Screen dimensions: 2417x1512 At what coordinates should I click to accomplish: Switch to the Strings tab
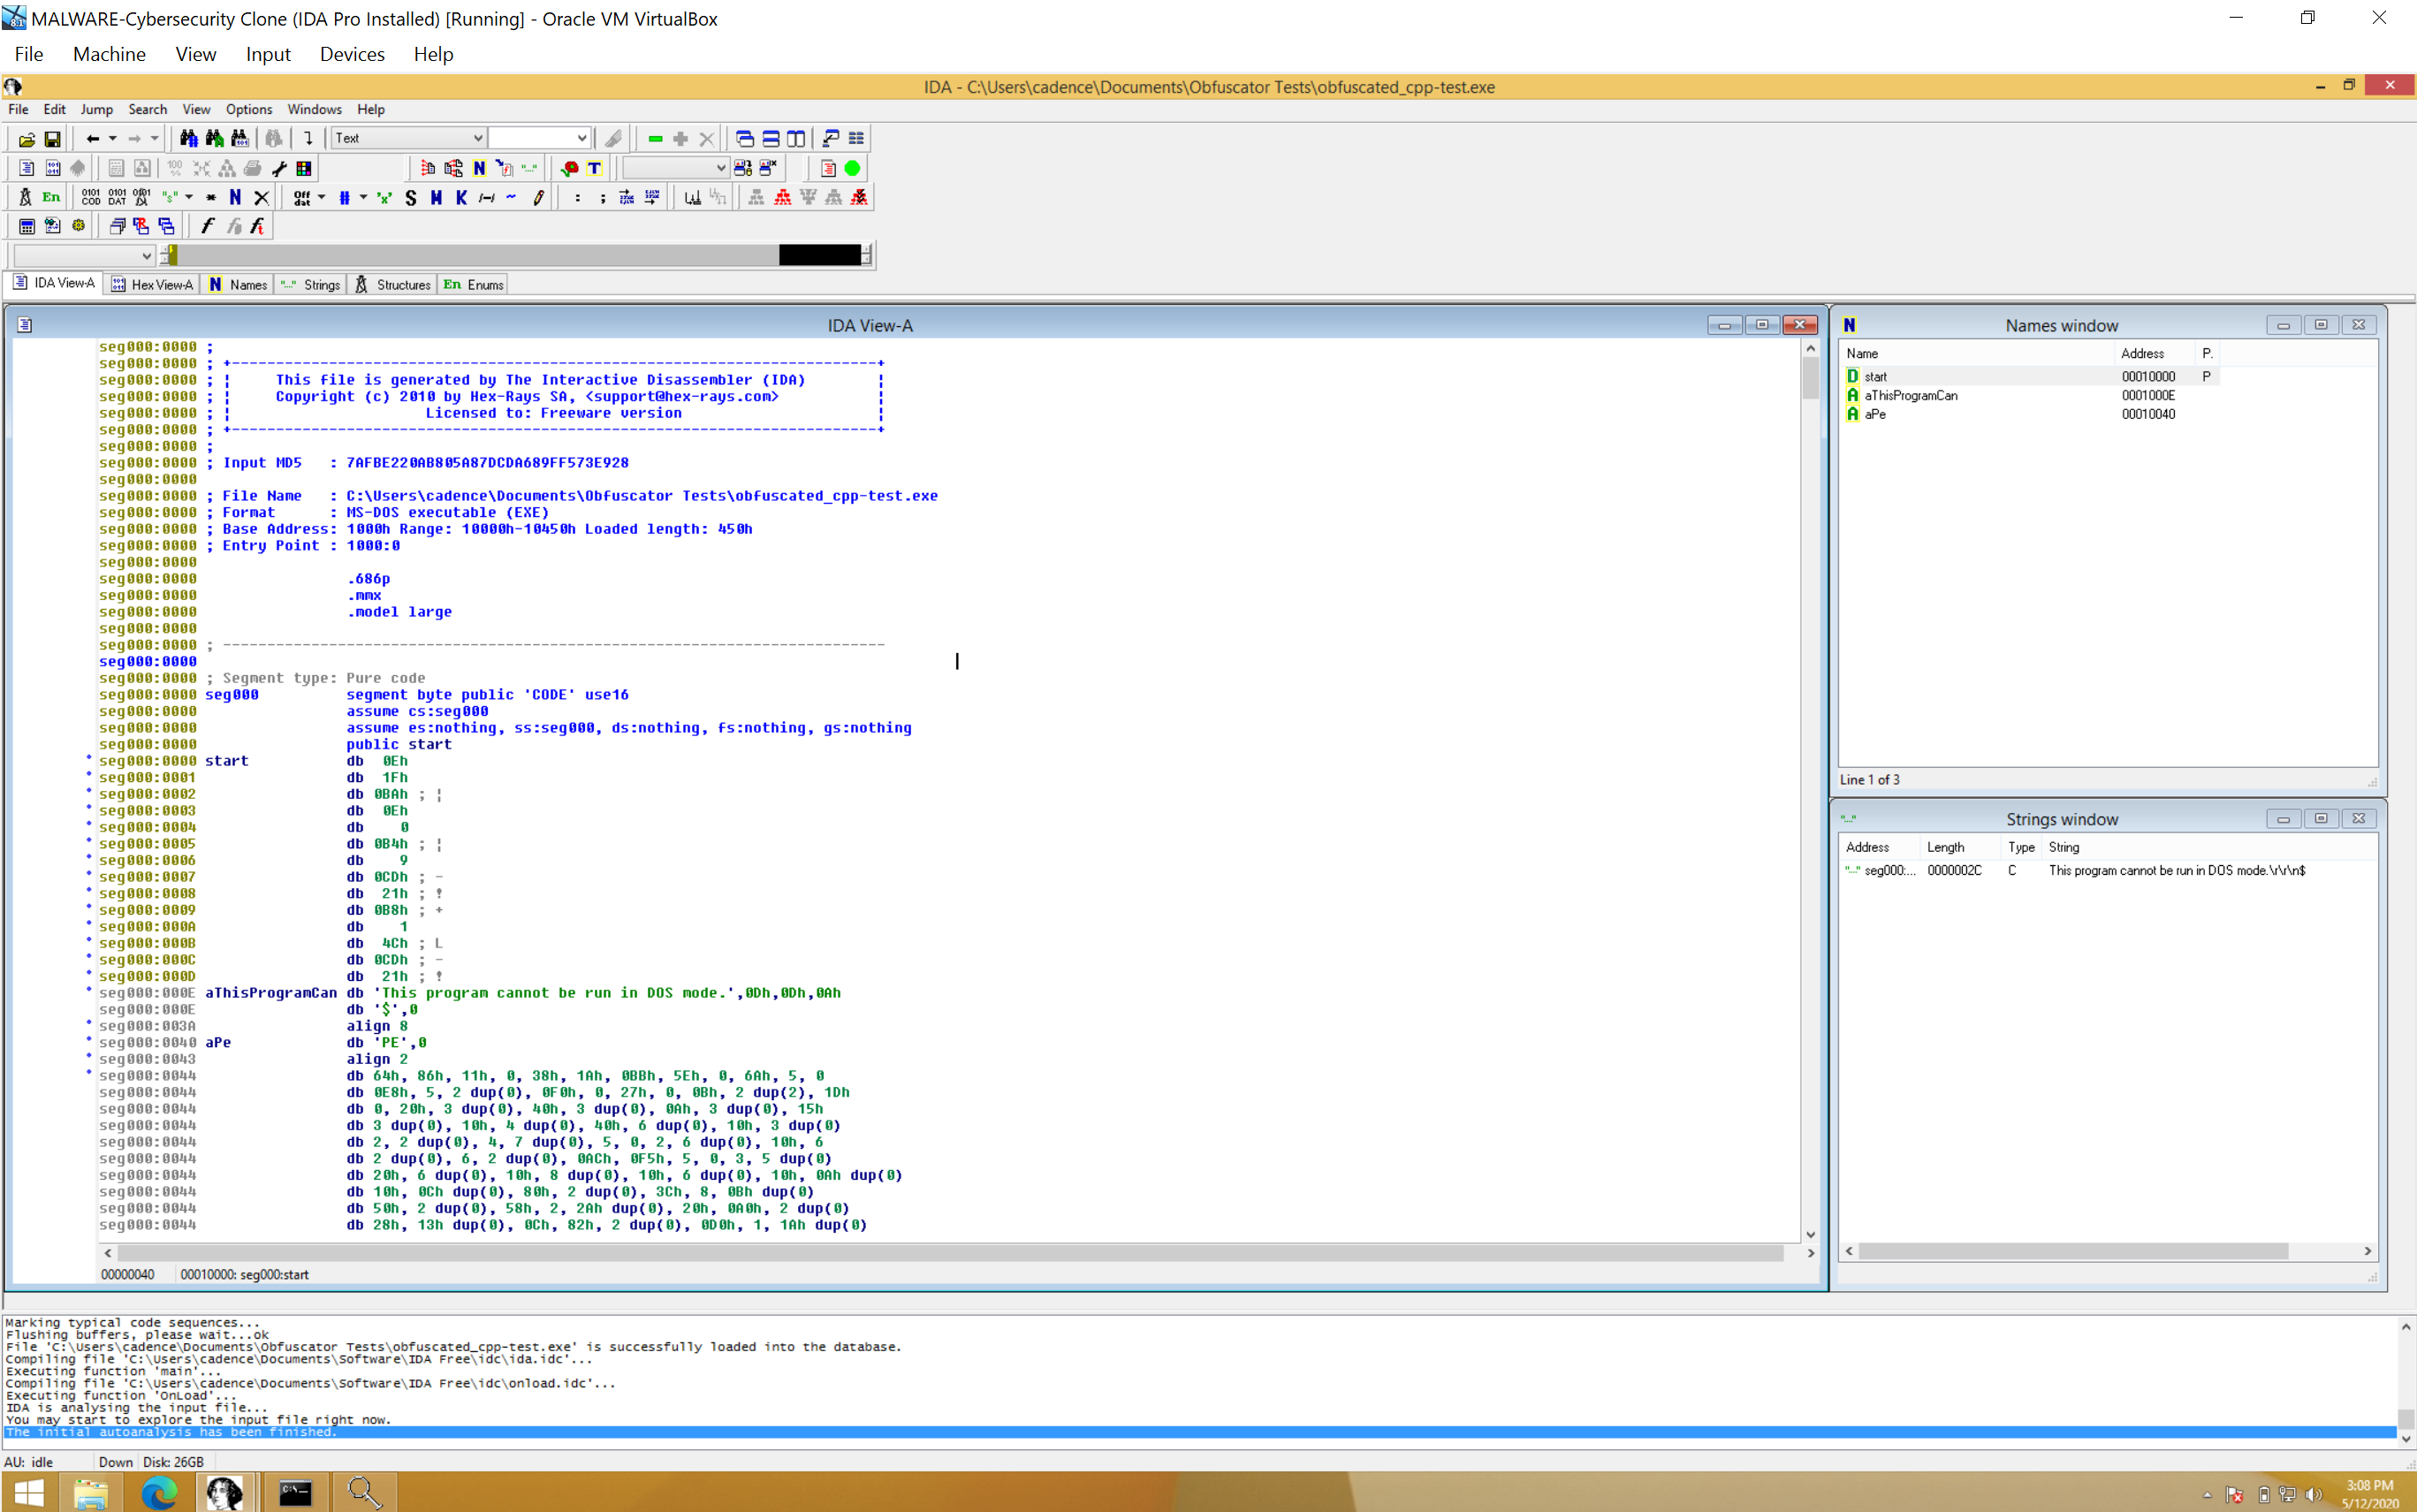tap(311, 284)
